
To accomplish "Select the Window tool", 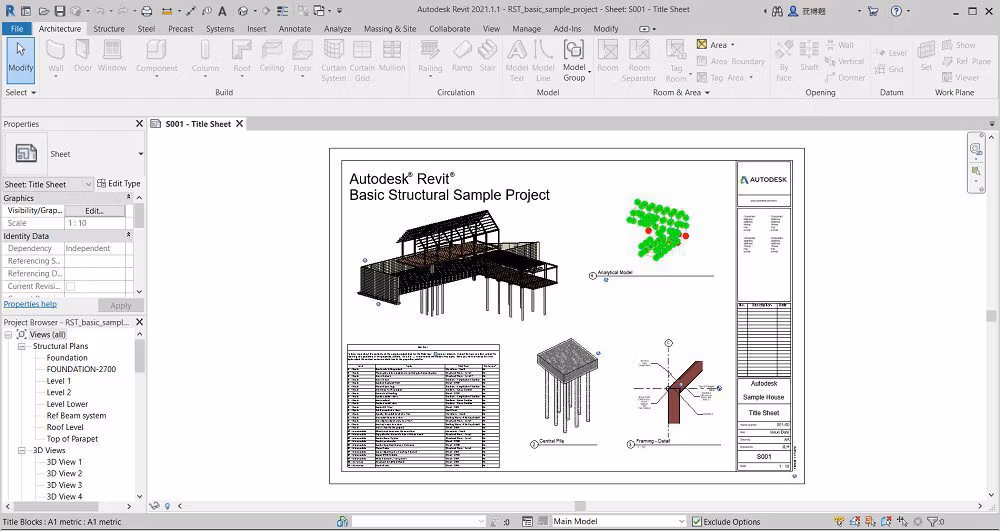I will tap(112, 55).
